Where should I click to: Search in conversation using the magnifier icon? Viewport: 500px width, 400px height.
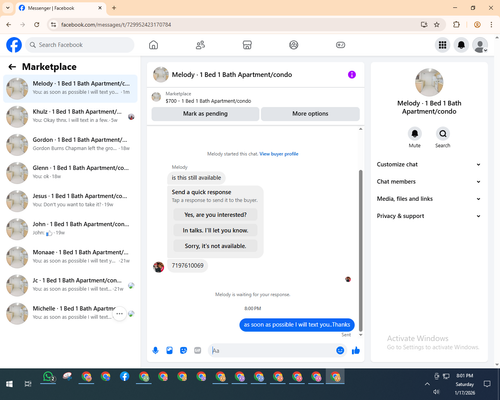pyautogui.click(x=443, y=134)
